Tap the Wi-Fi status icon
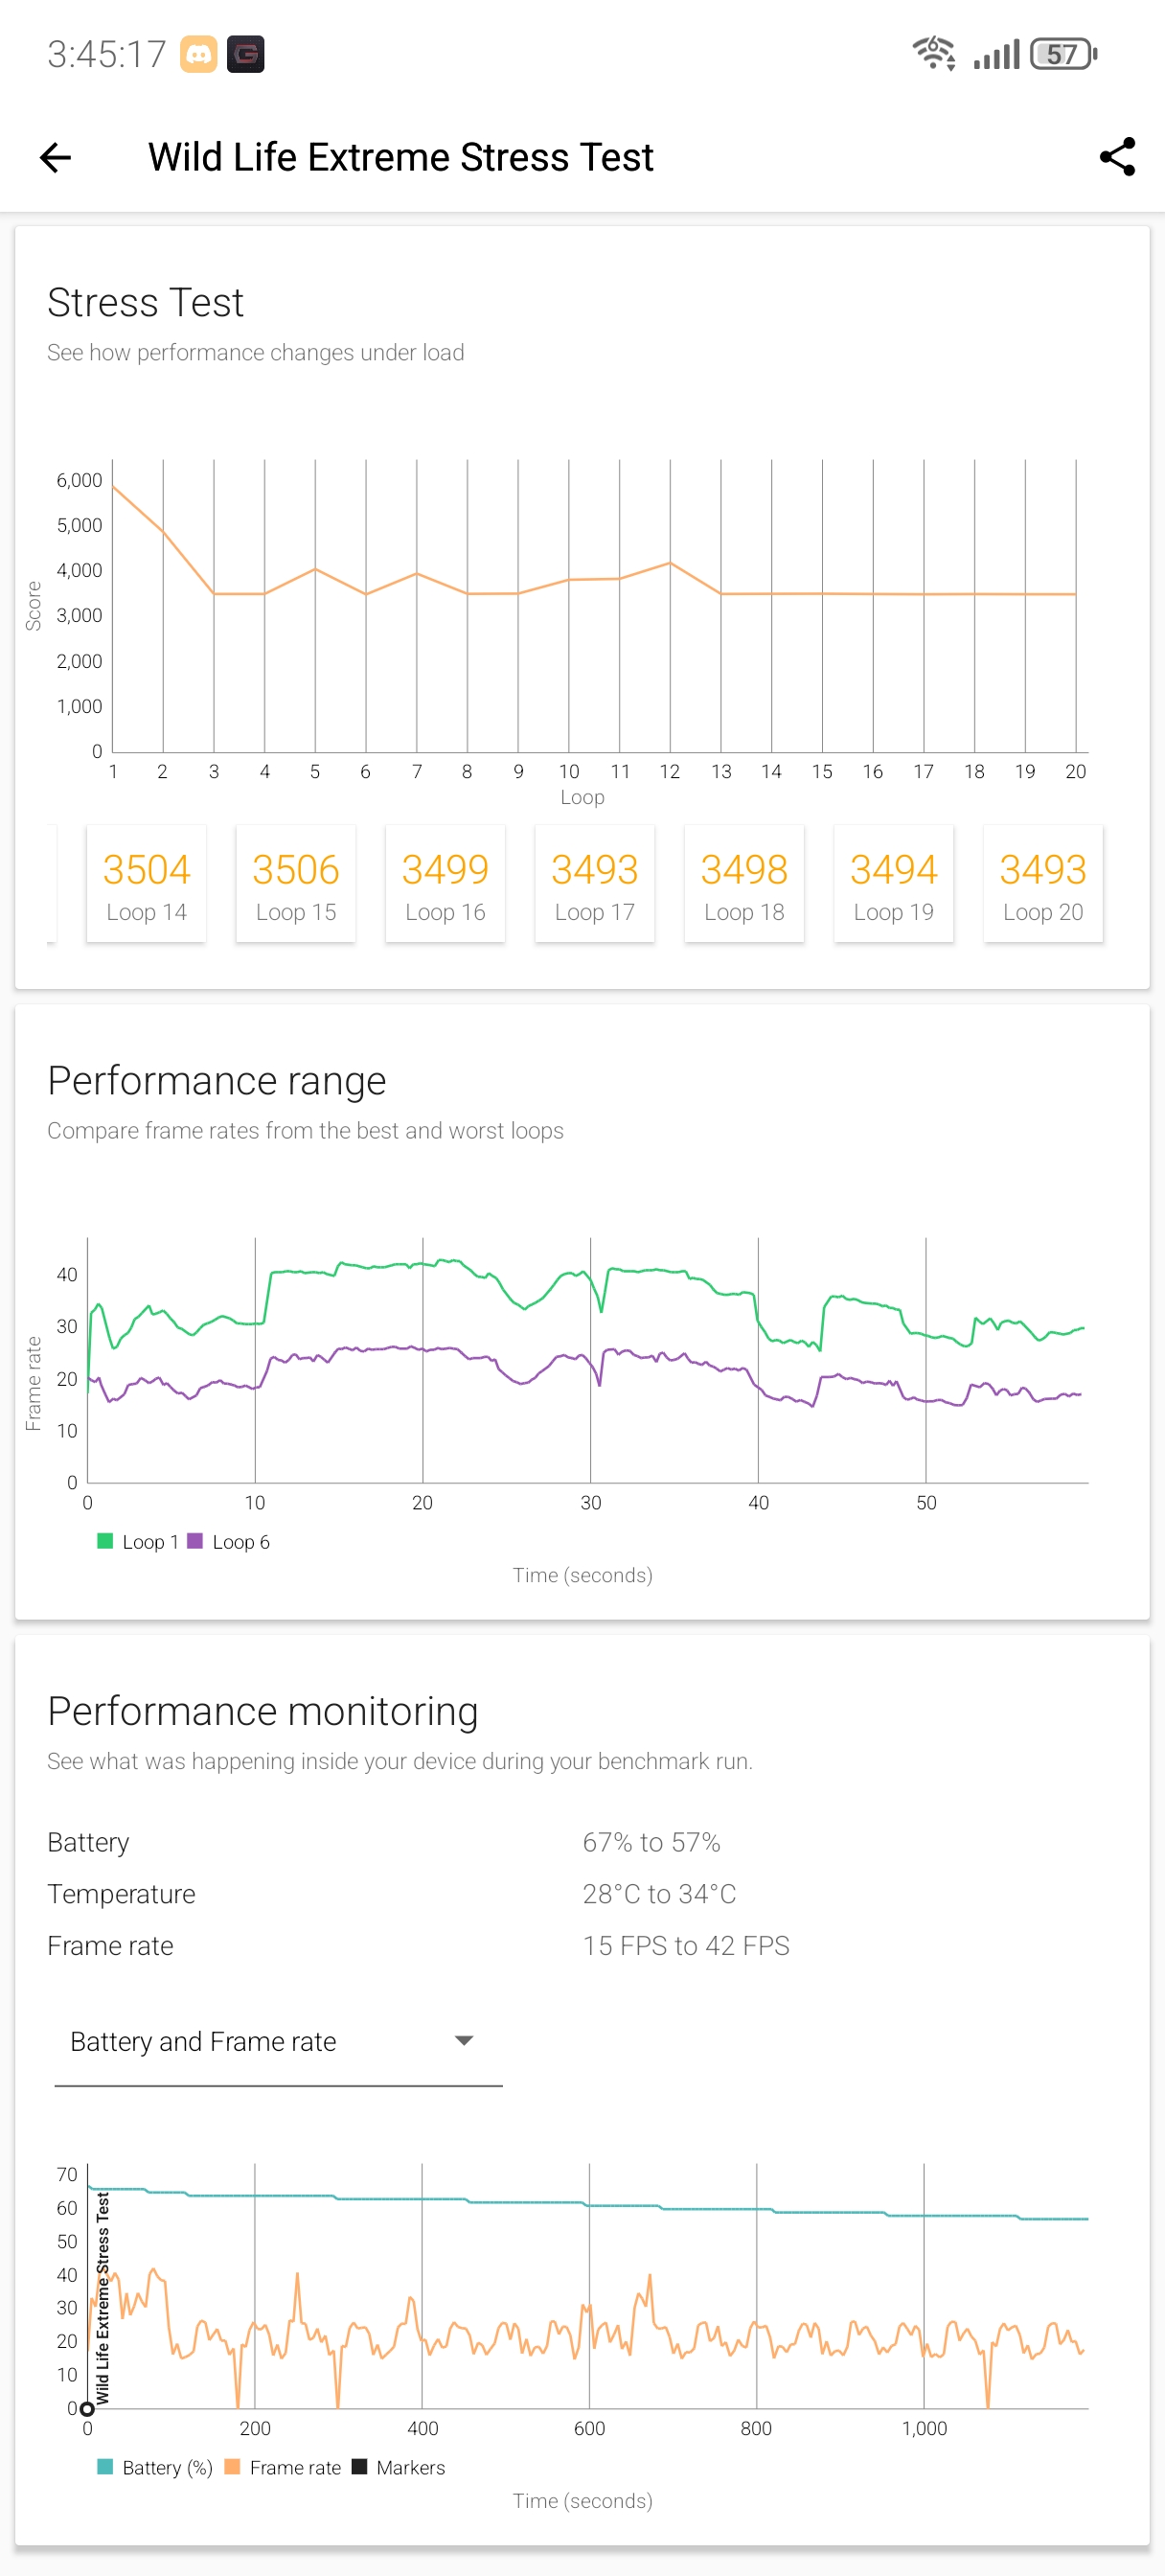 [933, 53]
